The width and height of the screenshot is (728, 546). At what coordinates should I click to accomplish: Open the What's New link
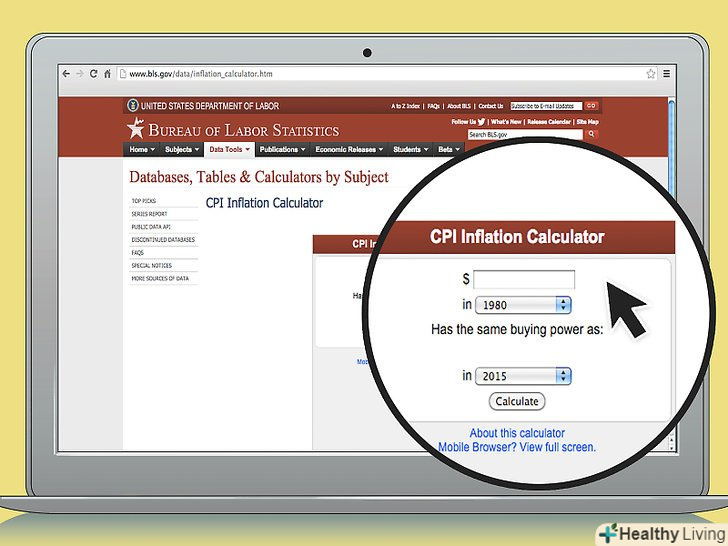[506, 122]
